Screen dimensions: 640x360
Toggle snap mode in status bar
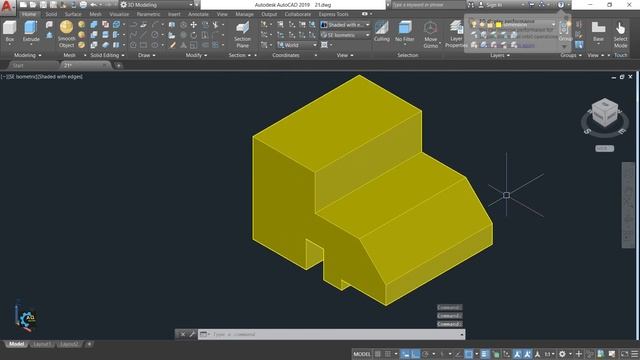click(x=388, y=354)
